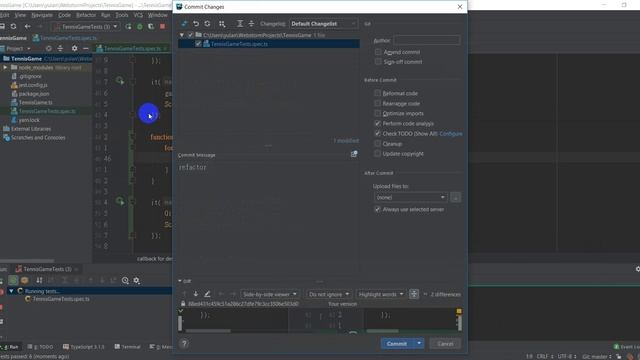
Task: Click Collapse All icon in commit toolbar
Action: (x=251, y=24)
